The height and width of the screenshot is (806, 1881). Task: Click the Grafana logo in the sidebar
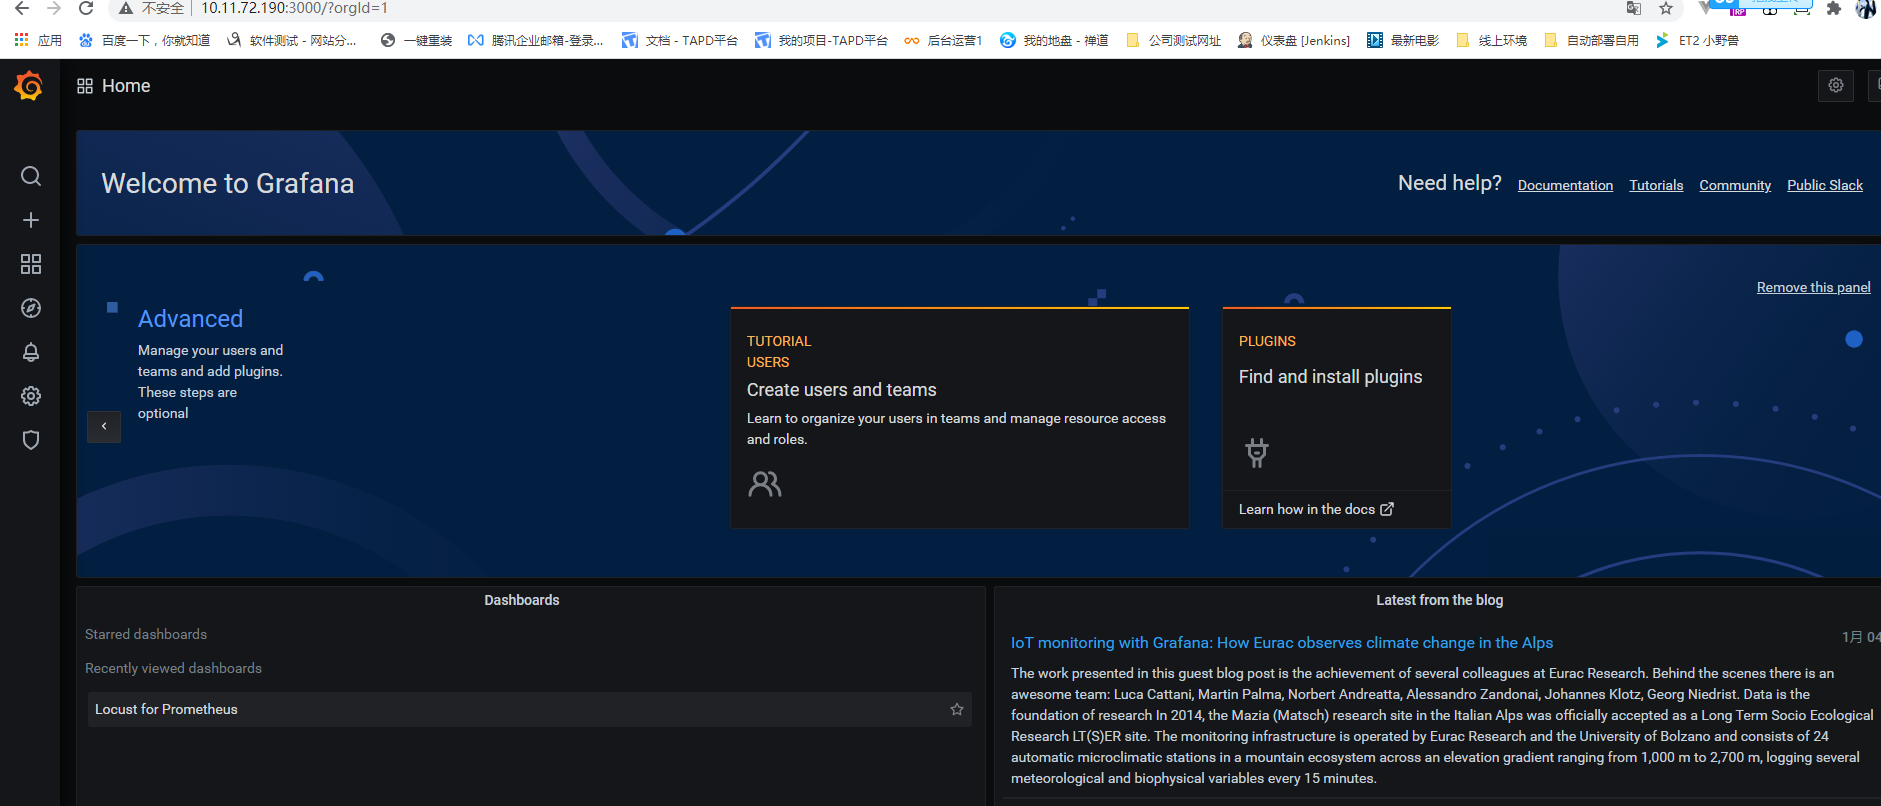tap(29, 86)
